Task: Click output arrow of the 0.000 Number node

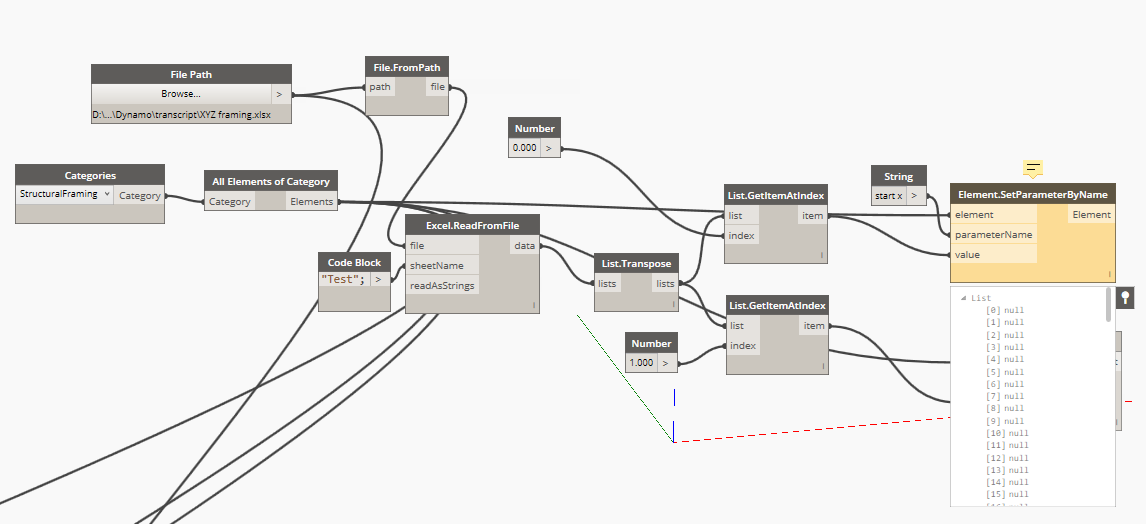Action: pos(550,148)
